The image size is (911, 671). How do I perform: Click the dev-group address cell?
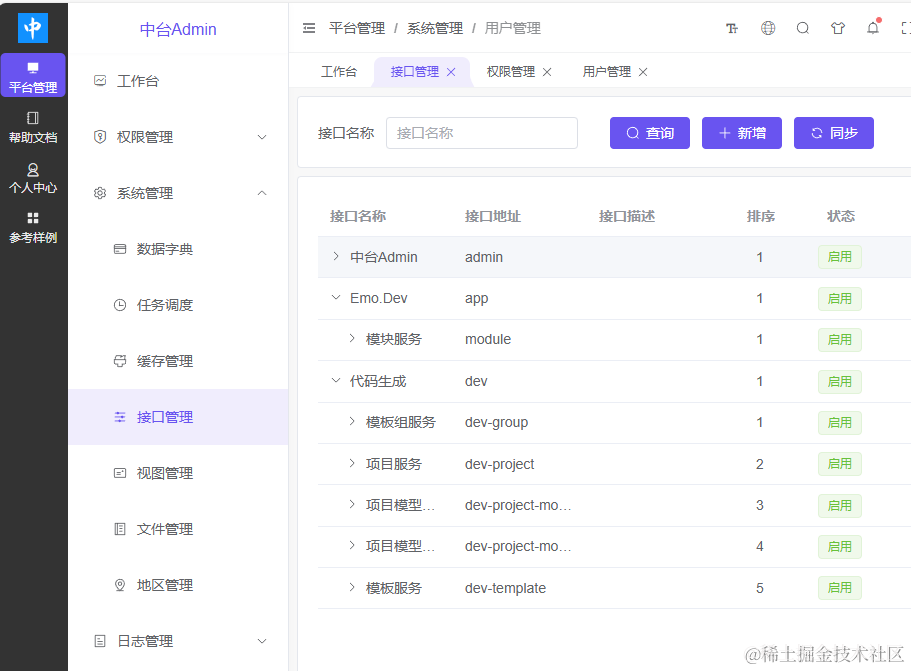coord(496,422)
